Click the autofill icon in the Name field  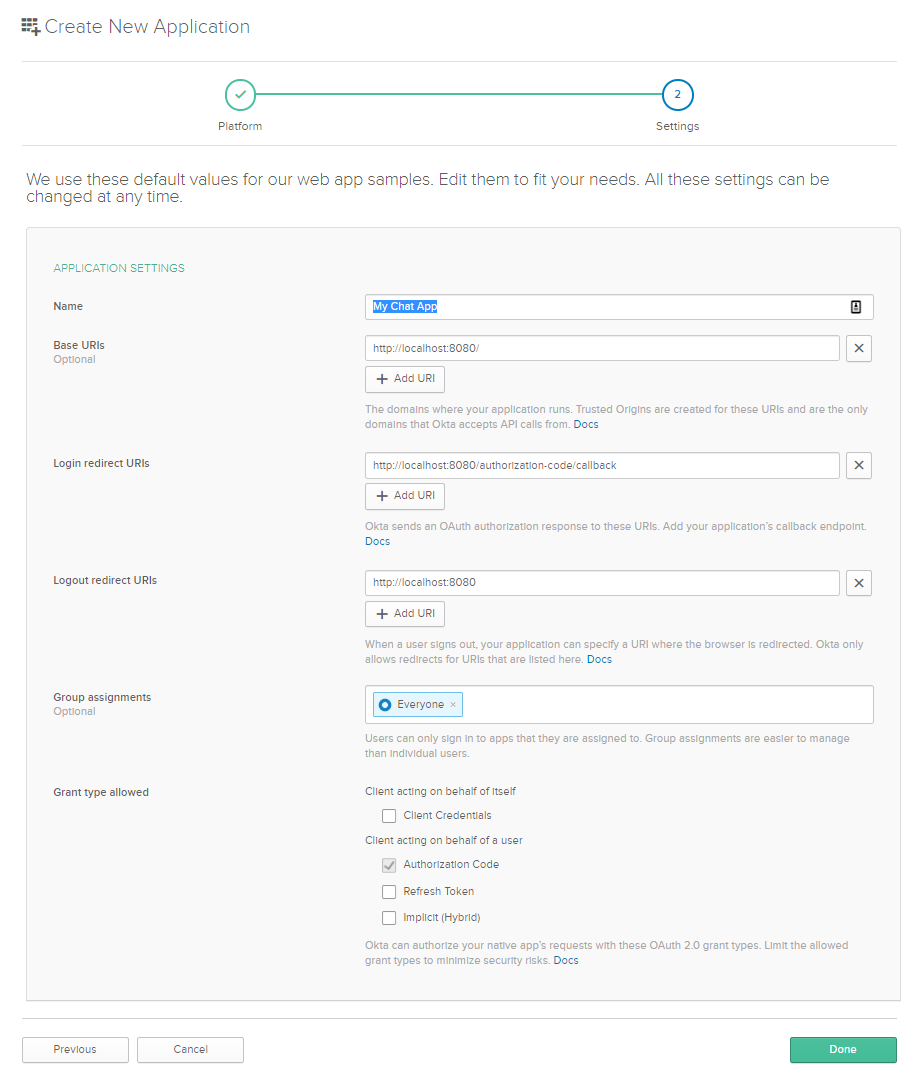[x=856, y=307]
